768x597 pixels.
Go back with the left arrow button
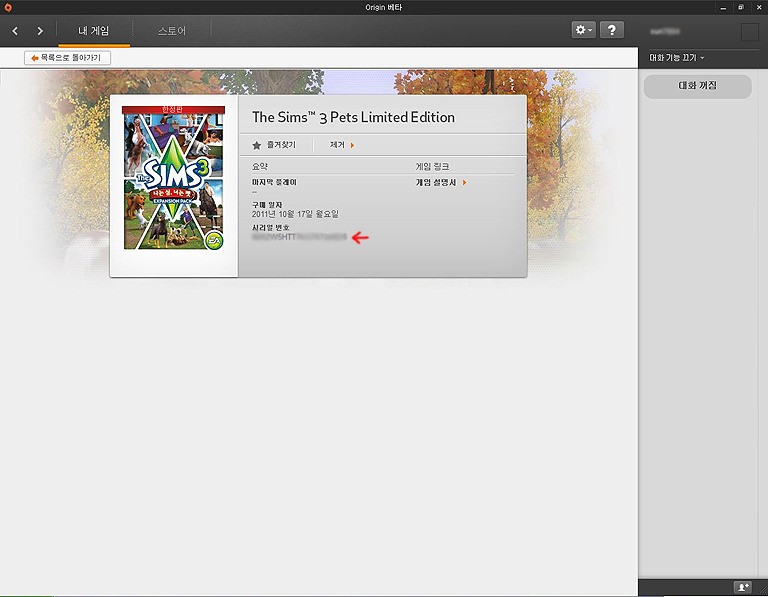coord(15,31)
